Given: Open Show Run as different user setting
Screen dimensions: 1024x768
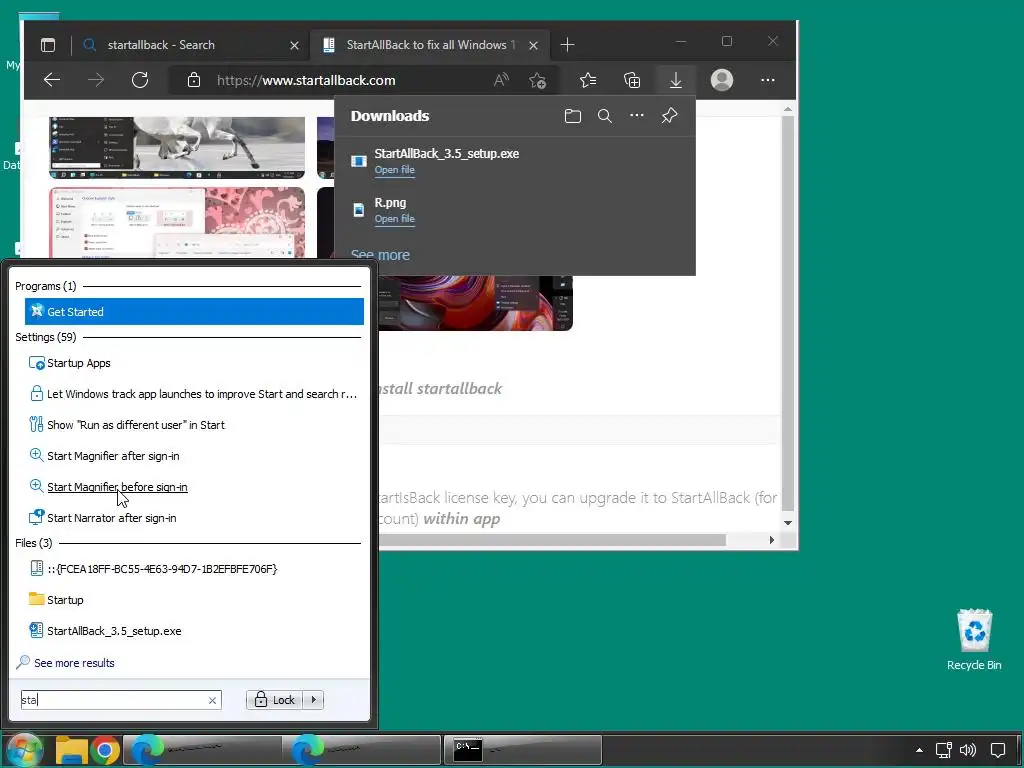Looking at the screenshot, I should point(194,425).
